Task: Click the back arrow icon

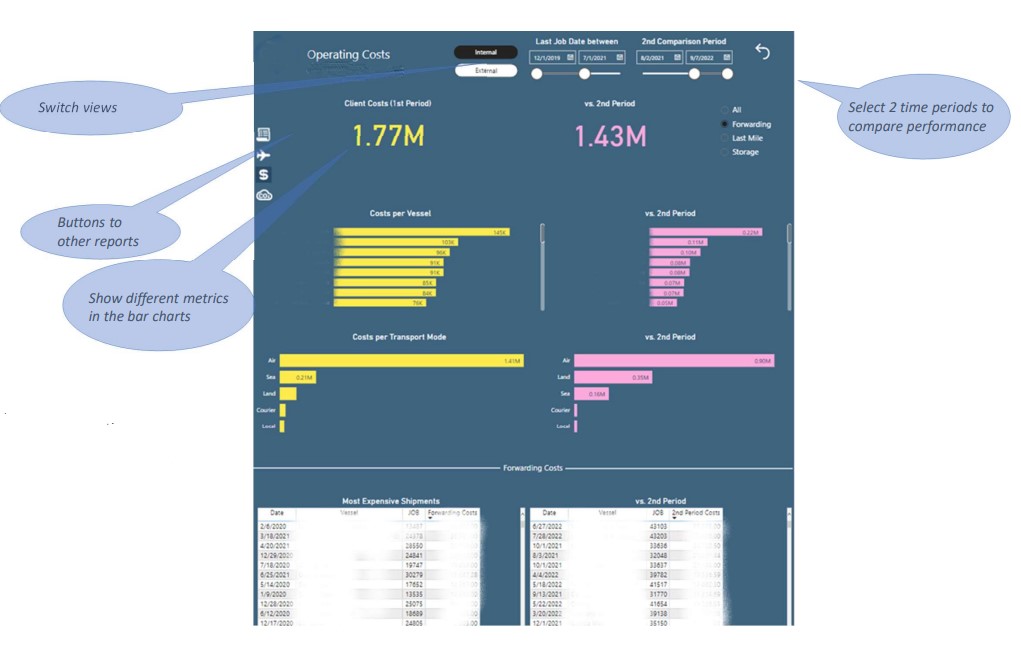Action: point(763,52)
